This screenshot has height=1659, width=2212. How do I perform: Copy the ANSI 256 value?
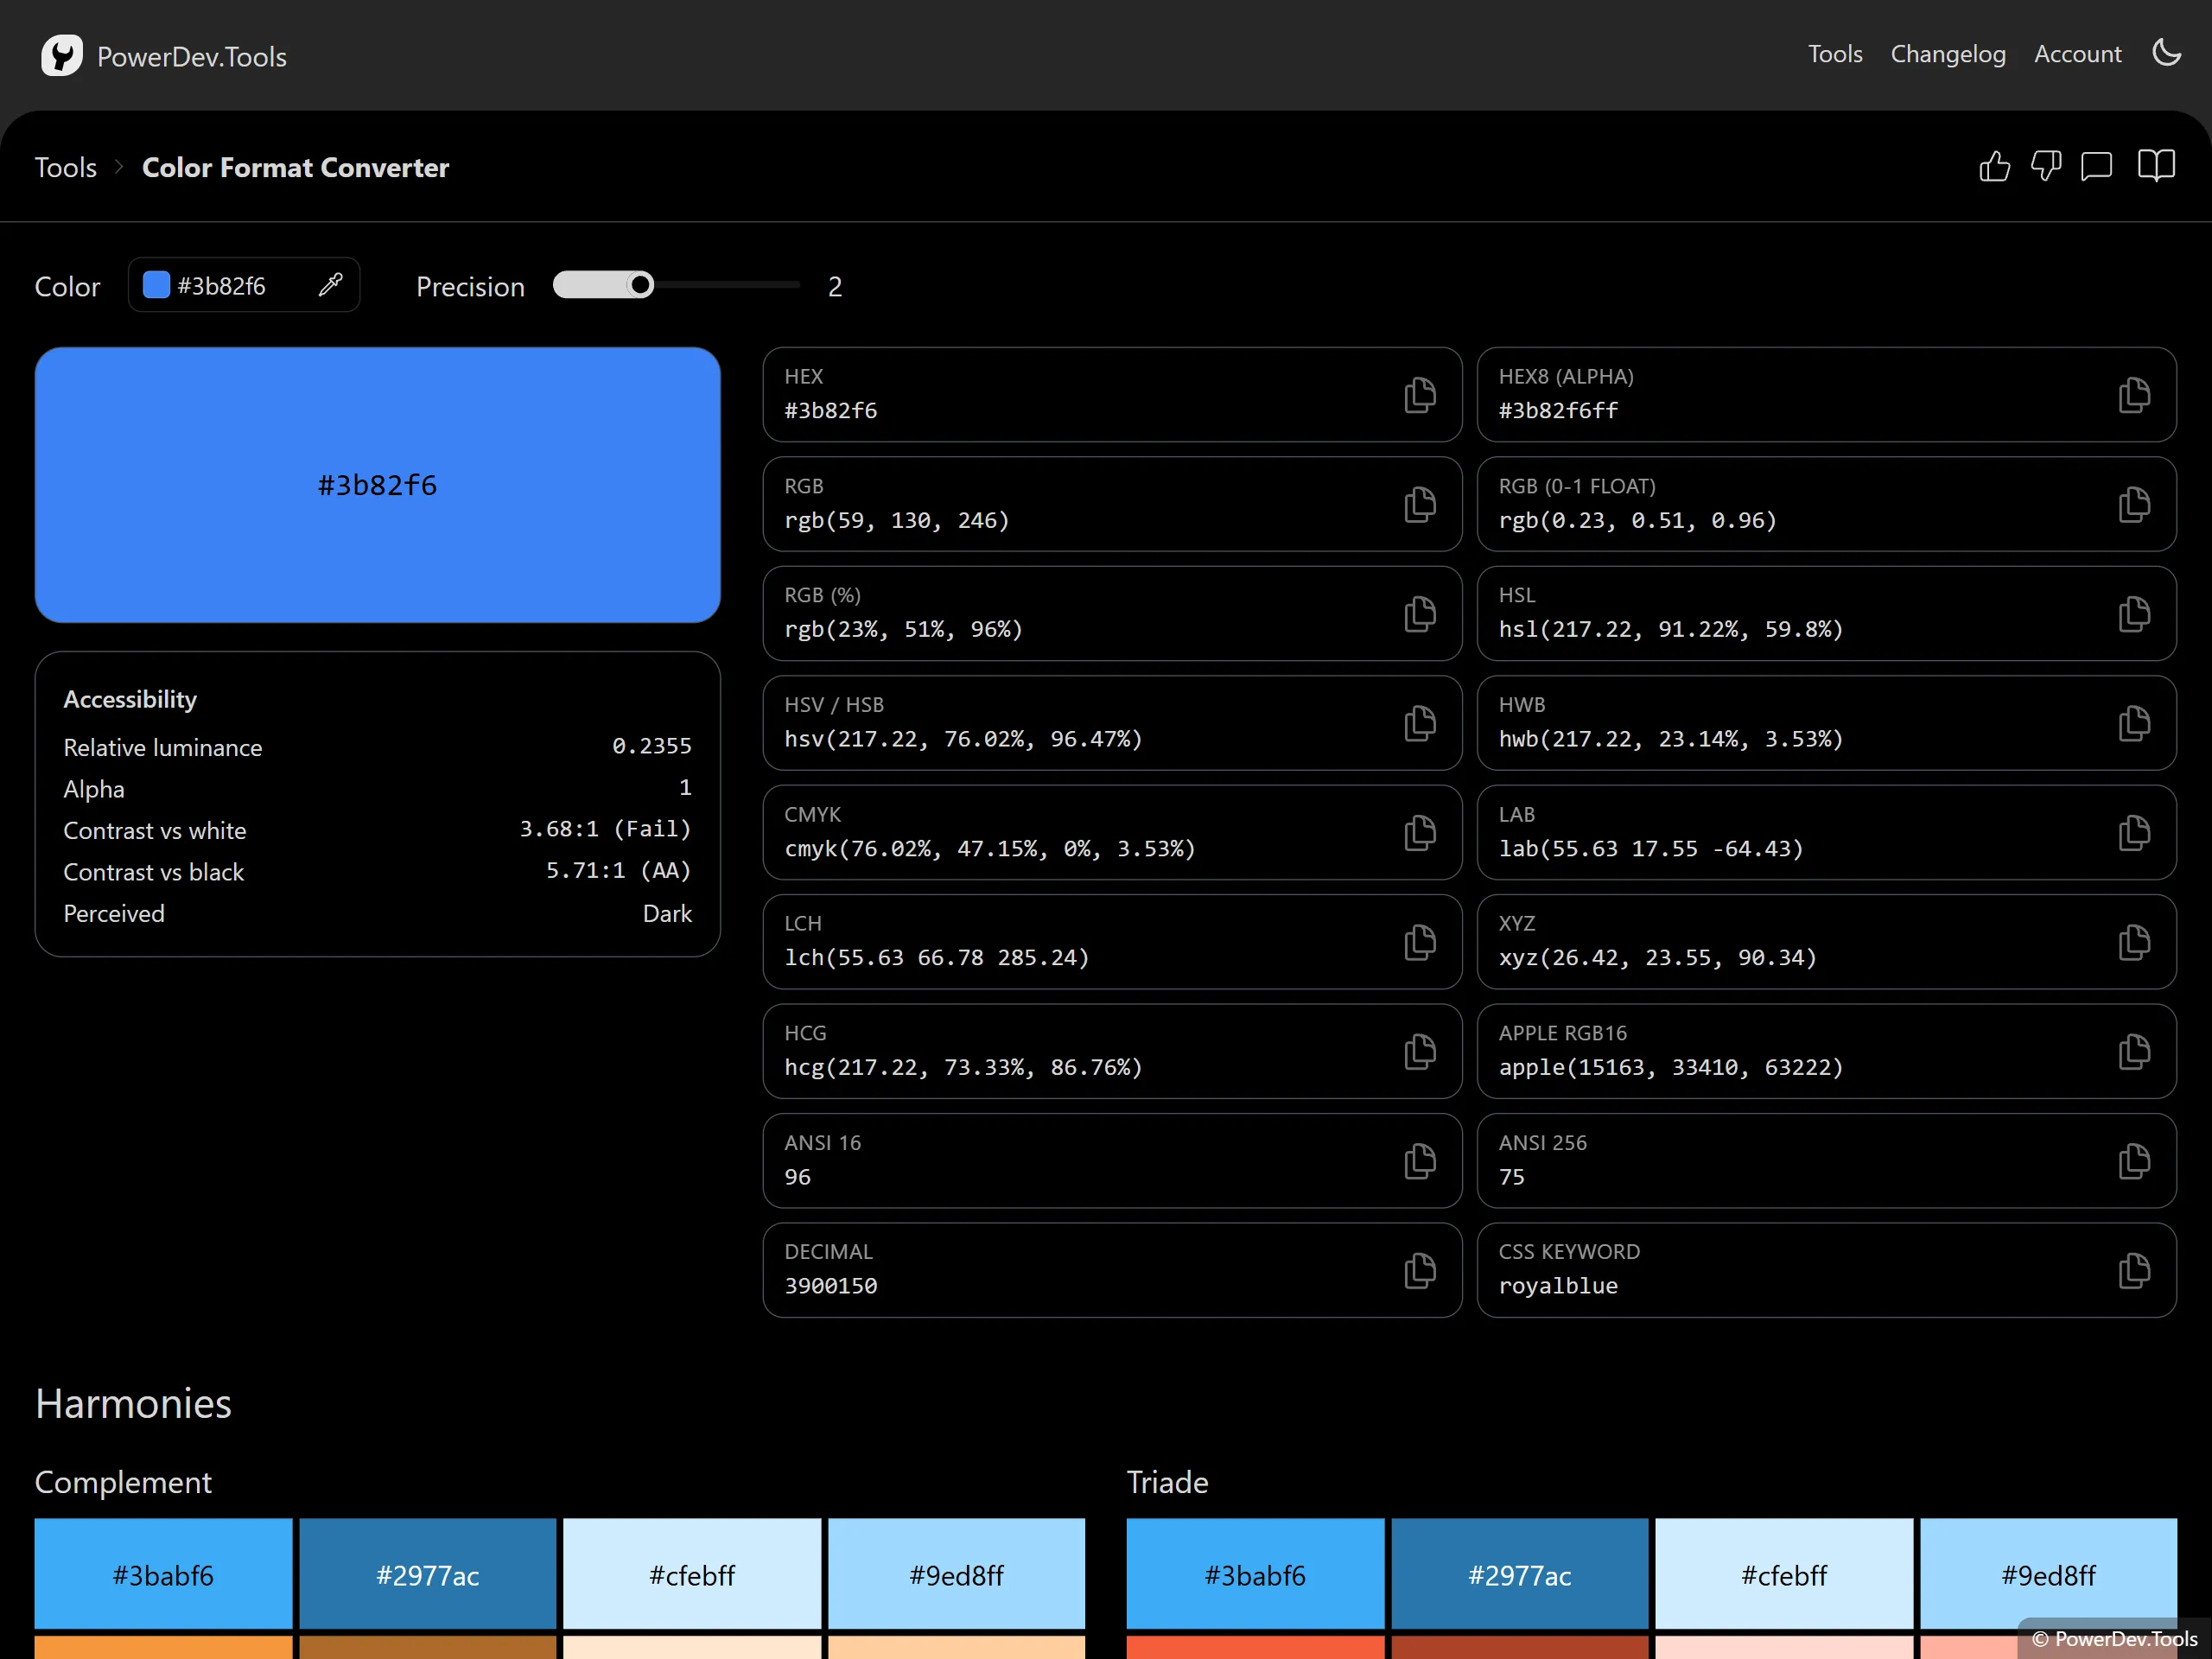(2133, 1161)
